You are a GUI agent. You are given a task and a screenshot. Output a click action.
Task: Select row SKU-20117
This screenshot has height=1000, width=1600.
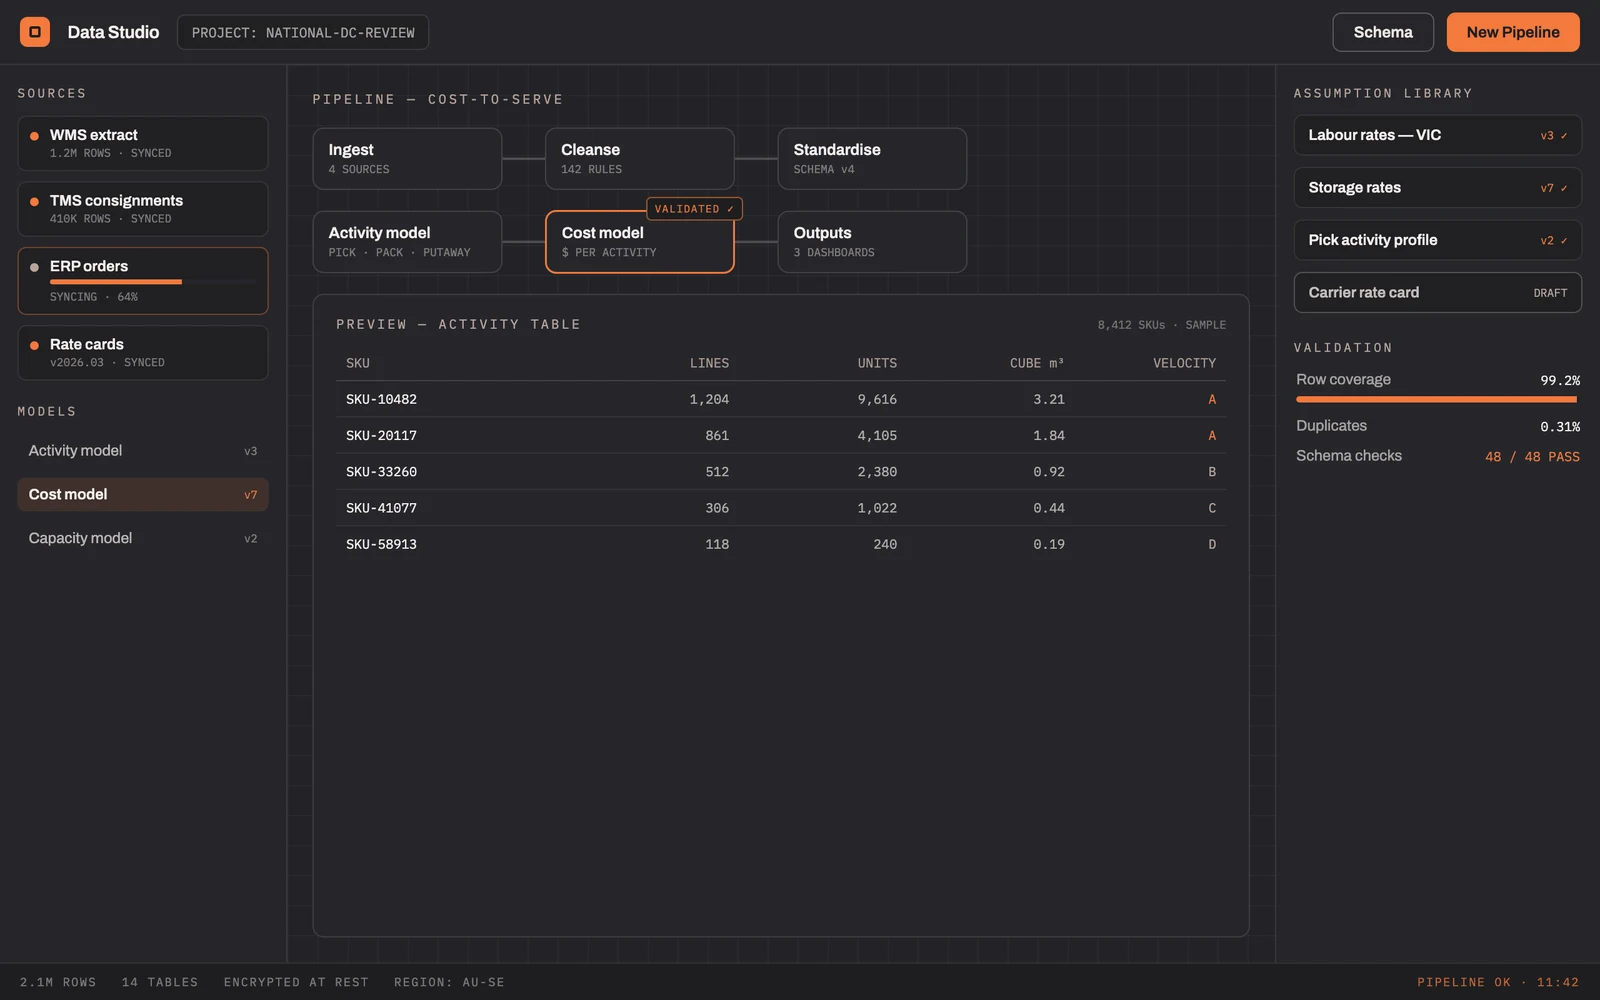pyautogui.click(x=781, y=436)
